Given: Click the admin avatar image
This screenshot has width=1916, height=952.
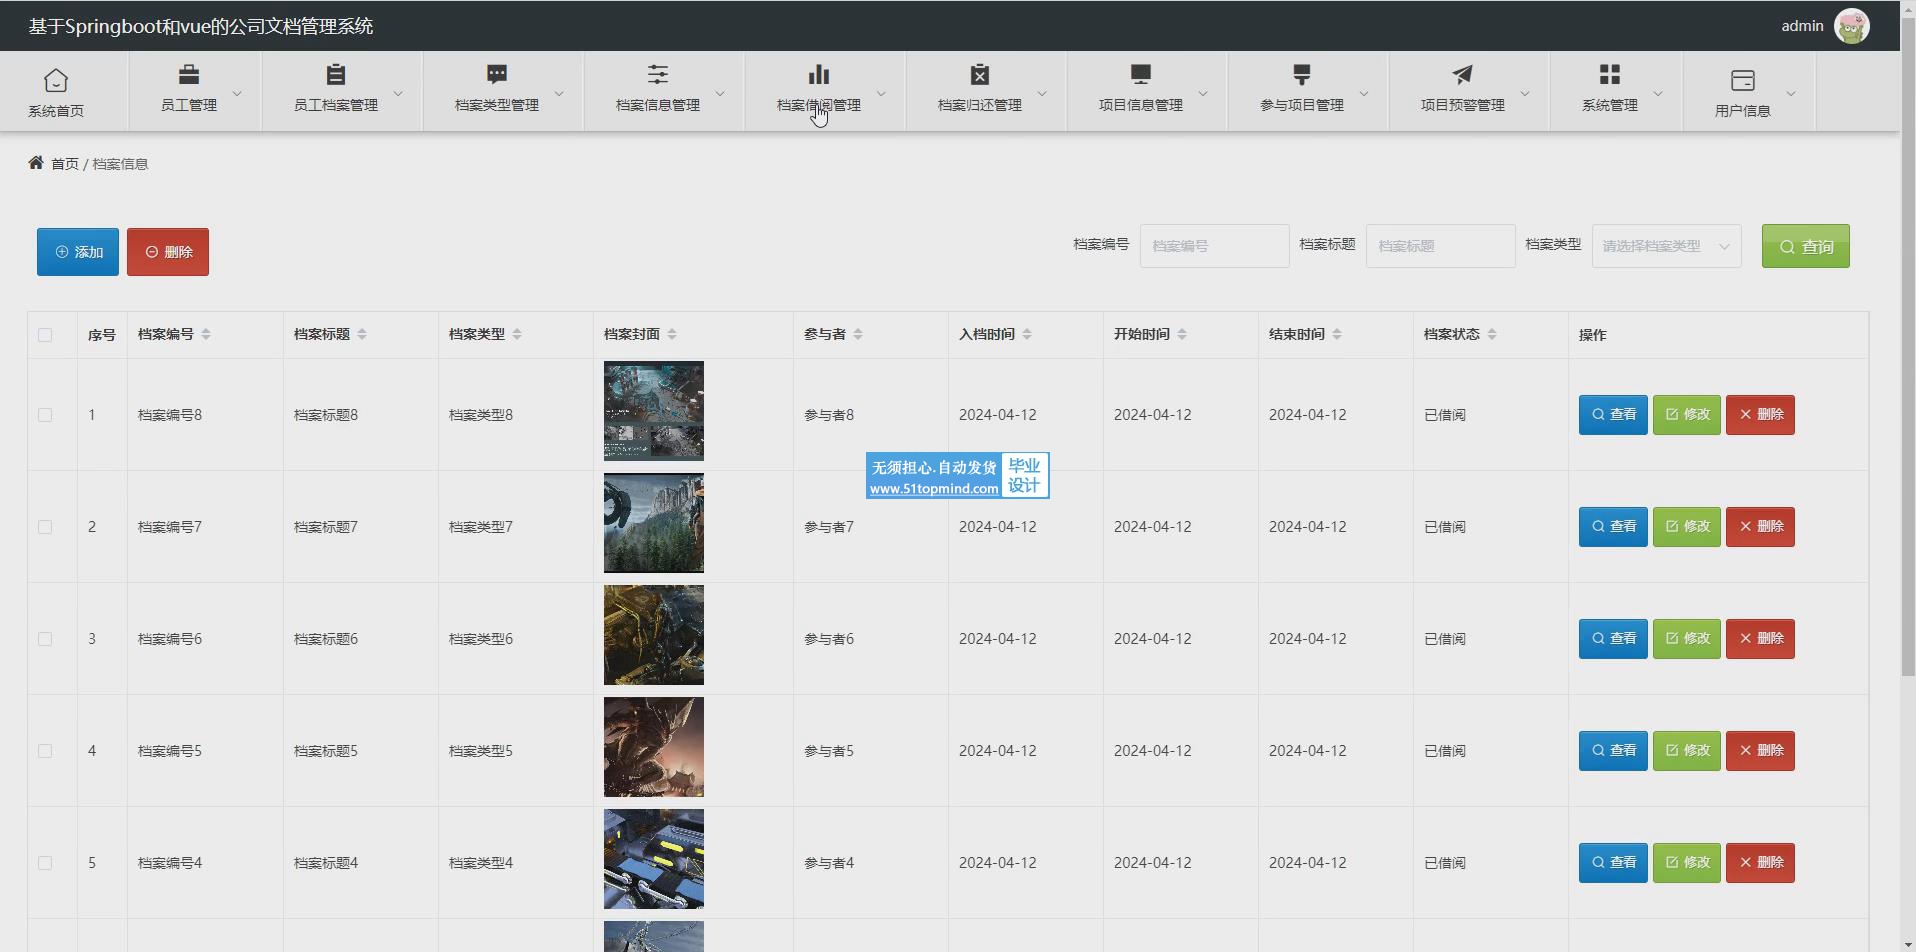Looking at the screenshot, I should pos(1852,26).
